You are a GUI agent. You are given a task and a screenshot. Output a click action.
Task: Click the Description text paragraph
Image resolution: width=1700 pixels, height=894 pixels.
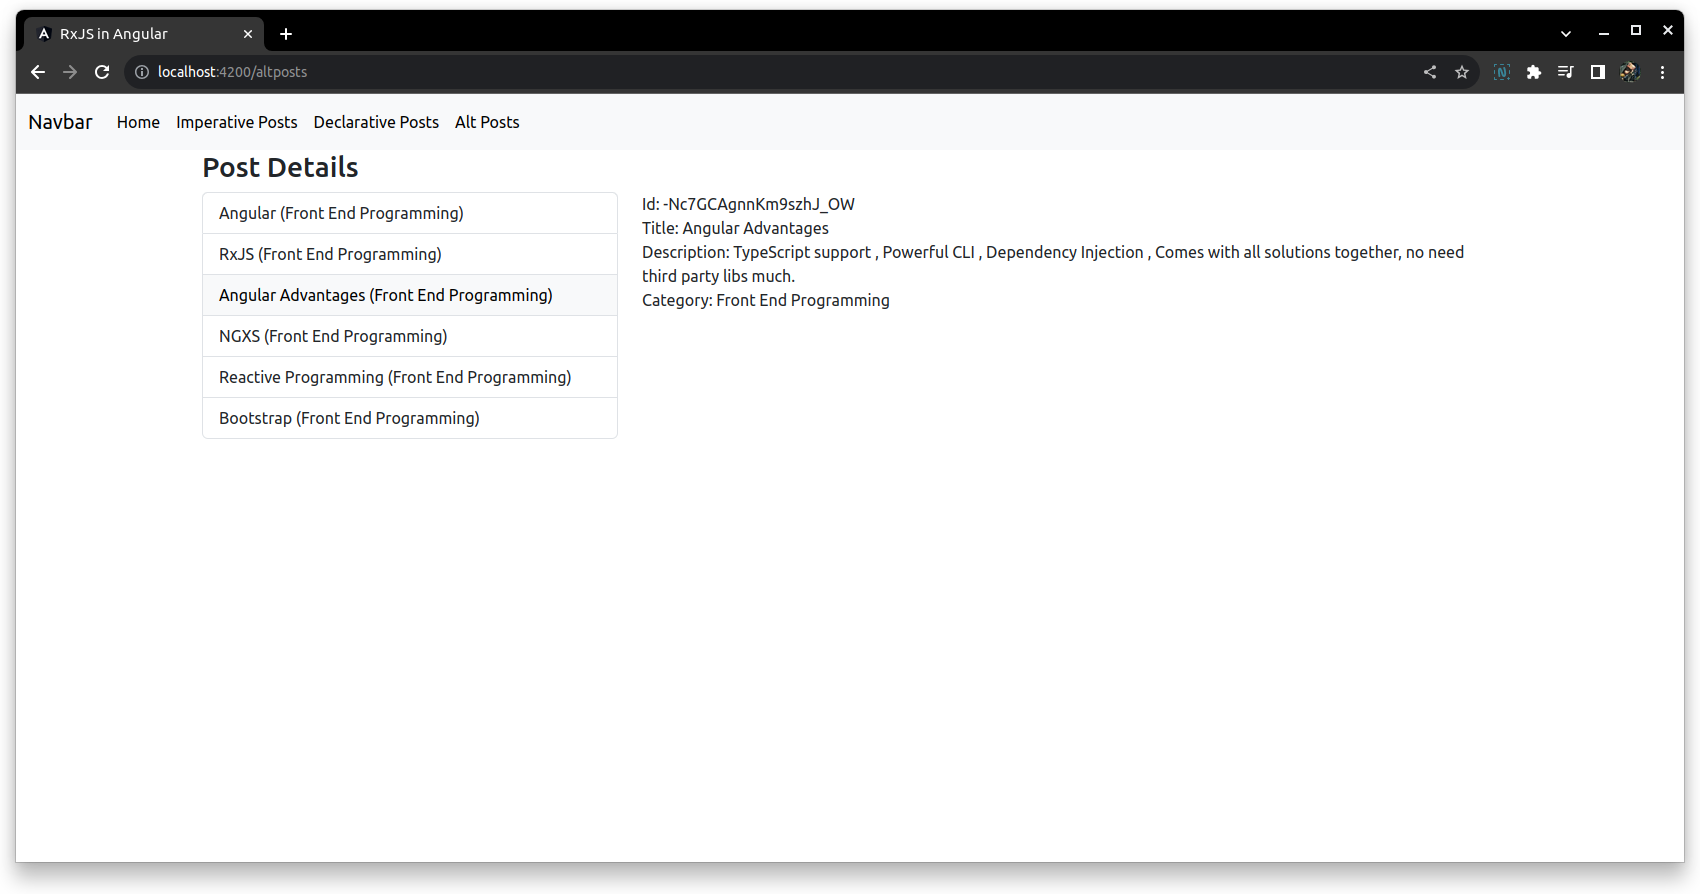pyautogui.click(x=1053, y=264)
